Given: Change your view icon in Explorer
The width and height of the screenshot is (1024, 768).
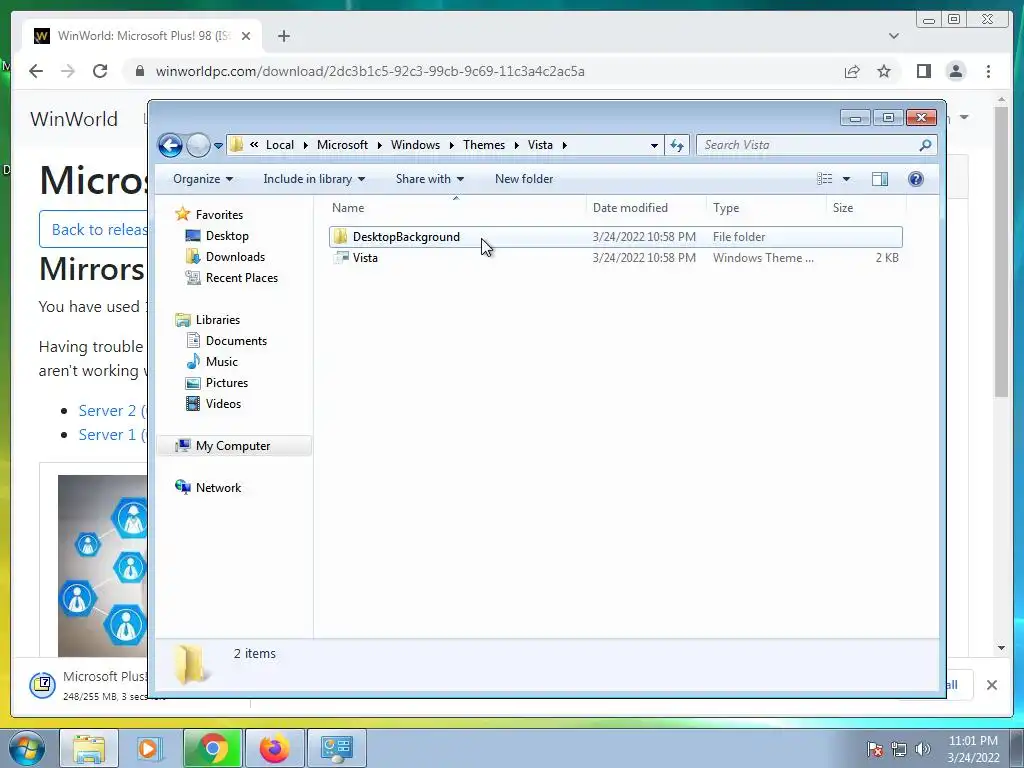Looking at the screenshot, I should point(825,179).
